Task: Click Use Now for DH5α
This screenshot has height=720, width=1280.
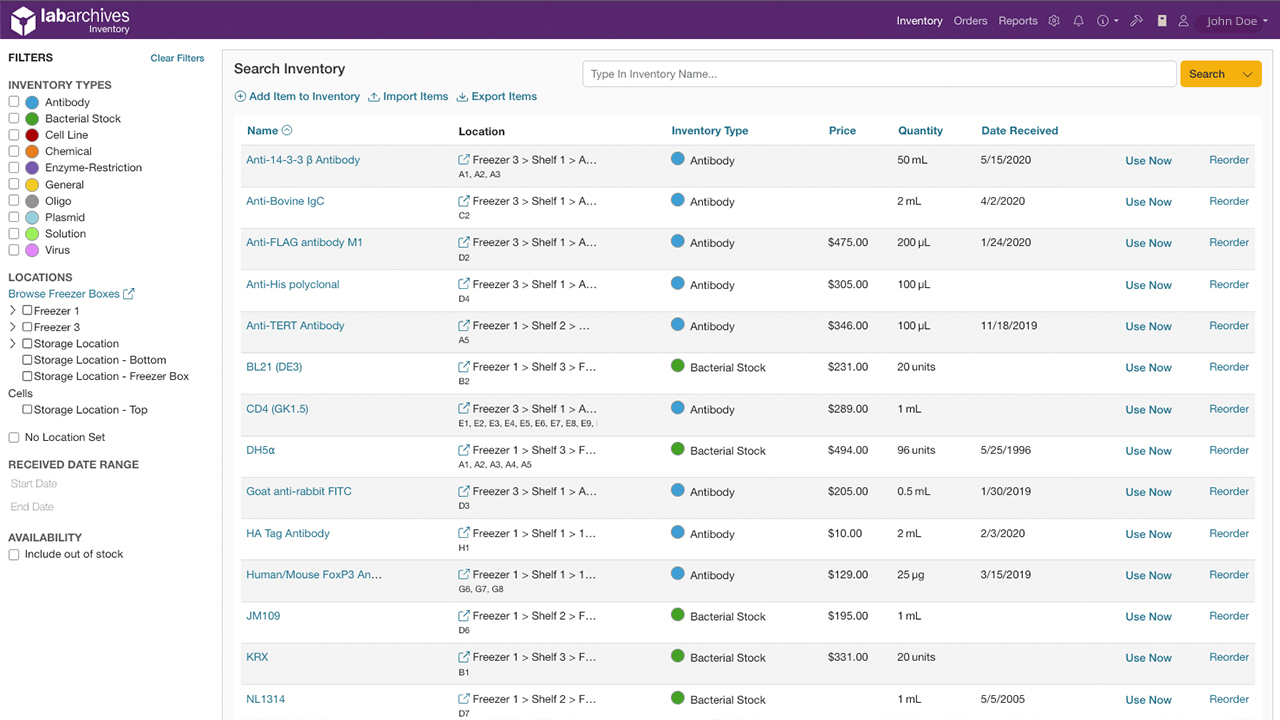Action: click(1148, 451)
